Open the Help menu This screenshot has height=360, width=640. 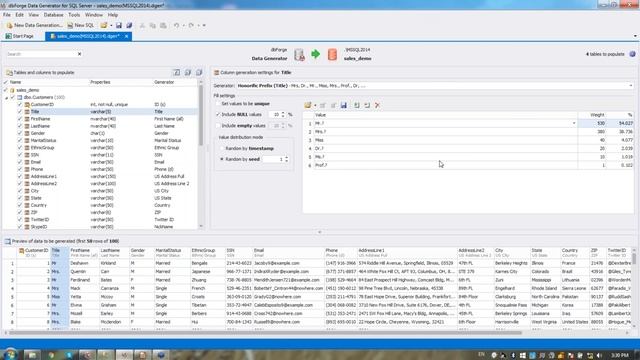tap(113, 15)
